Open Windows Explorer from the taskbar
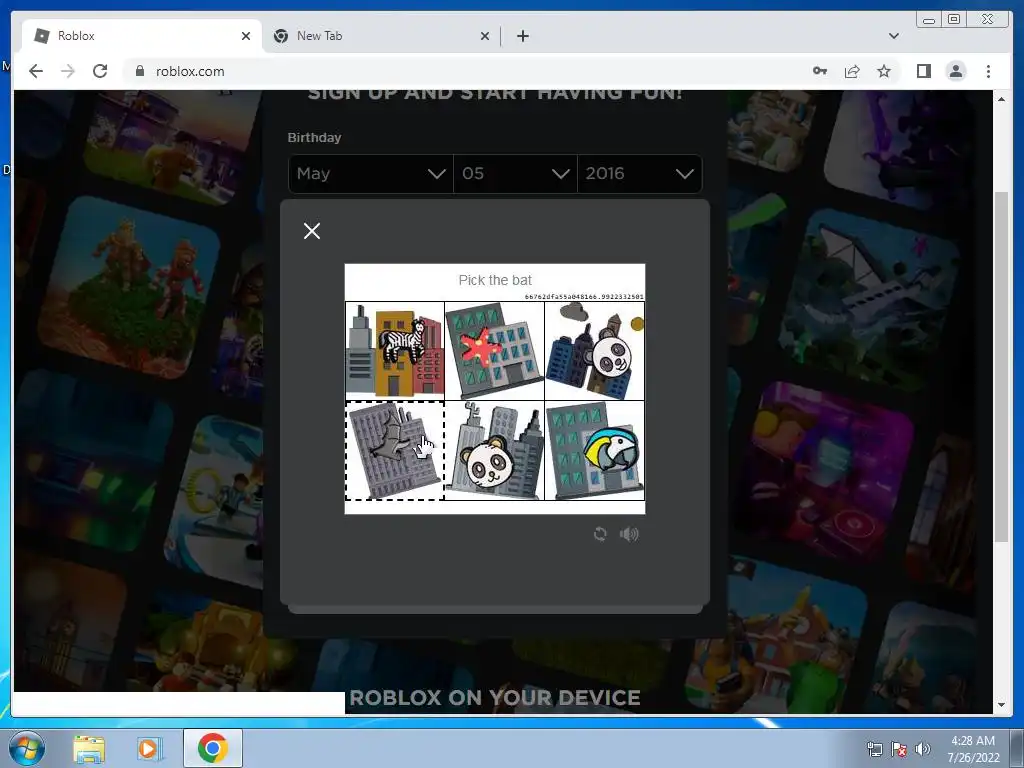The width and height of the screenshot is (1024, 768). pyautogui.click(x=89, y=748)
